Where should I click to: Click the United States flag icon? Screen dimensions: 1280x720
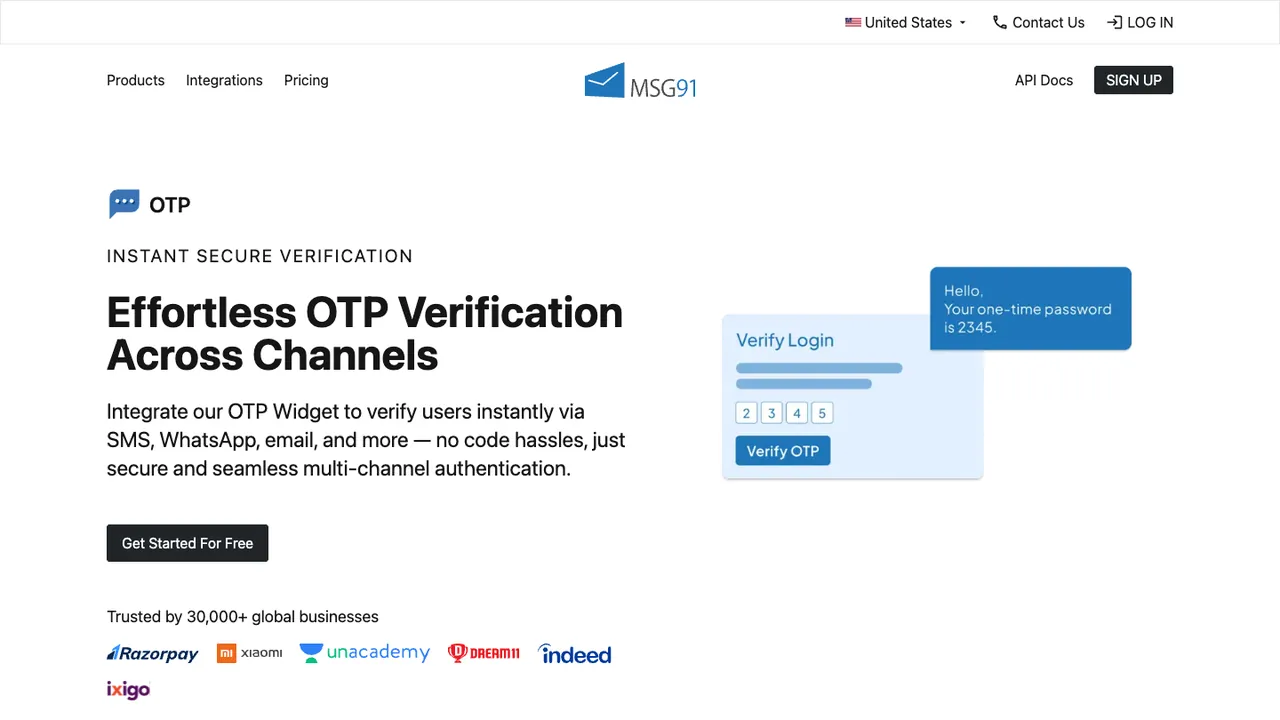click(853, 22)
